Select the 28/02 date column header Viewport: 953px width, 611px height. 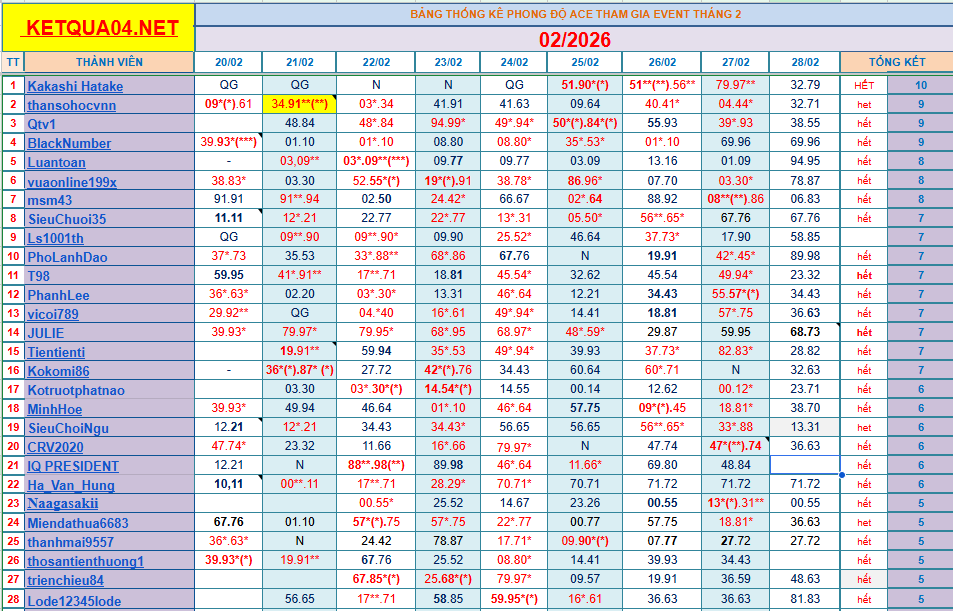tap(804, 62)
